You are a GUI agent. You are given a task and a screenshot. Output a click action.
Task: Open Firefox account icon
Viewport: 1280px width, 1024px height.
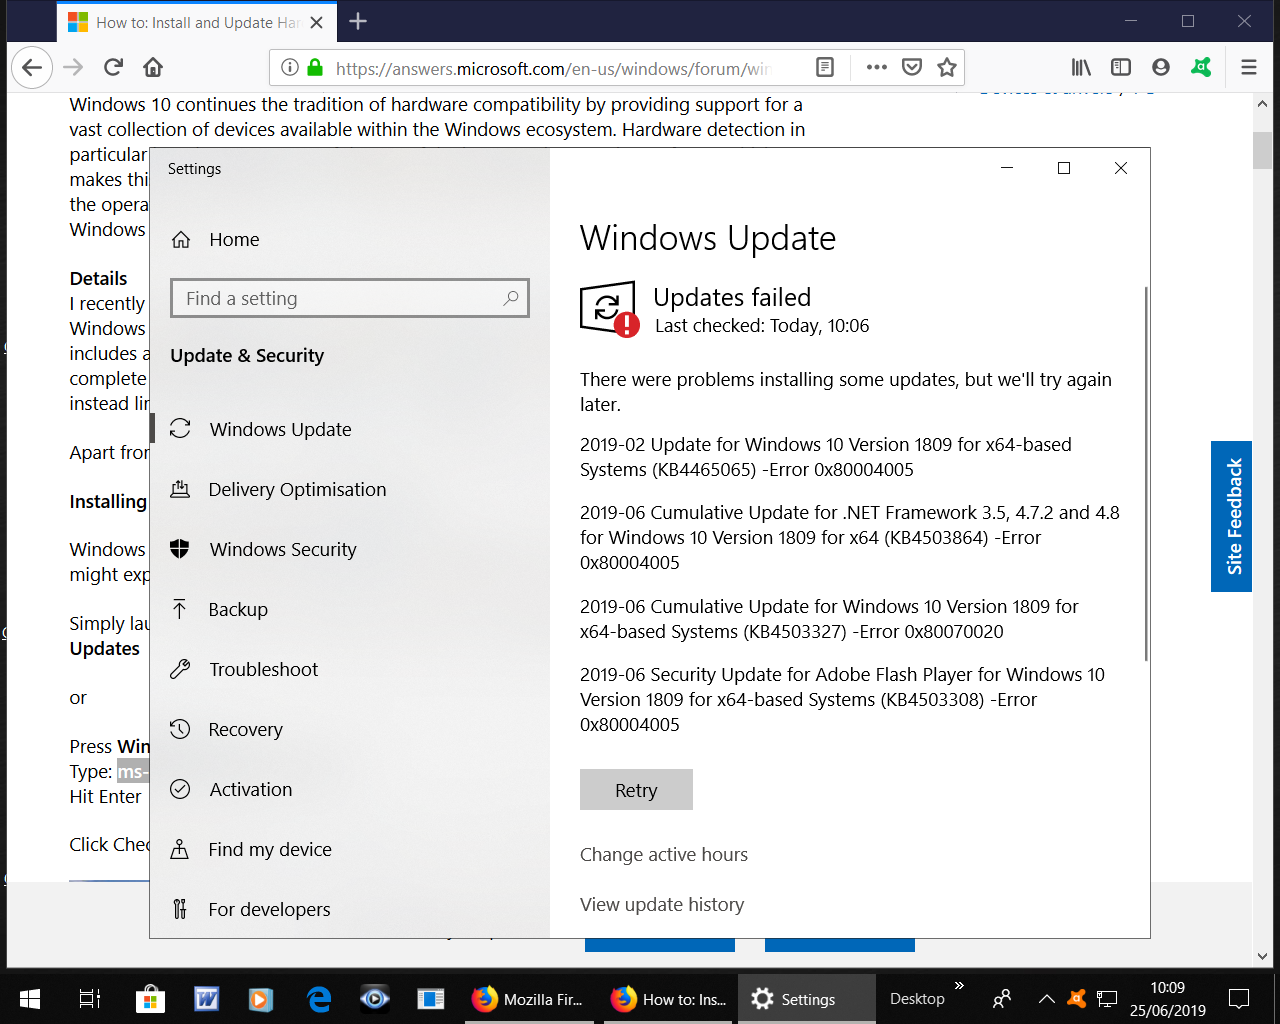[x=1161, y=67]
